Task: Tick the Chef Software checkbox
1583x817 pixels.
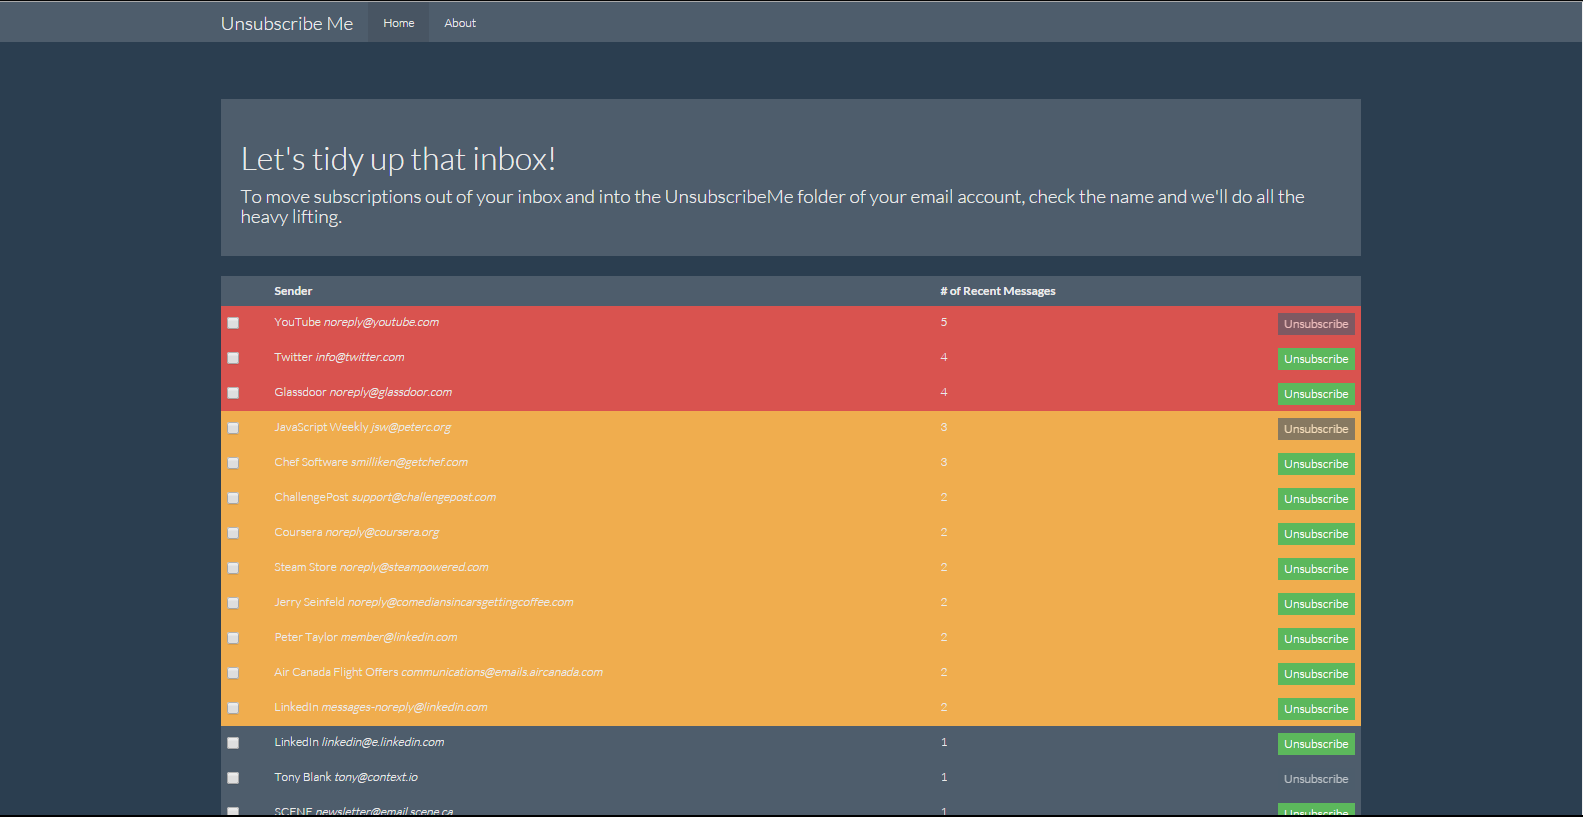Action: (x=233, y=463)
